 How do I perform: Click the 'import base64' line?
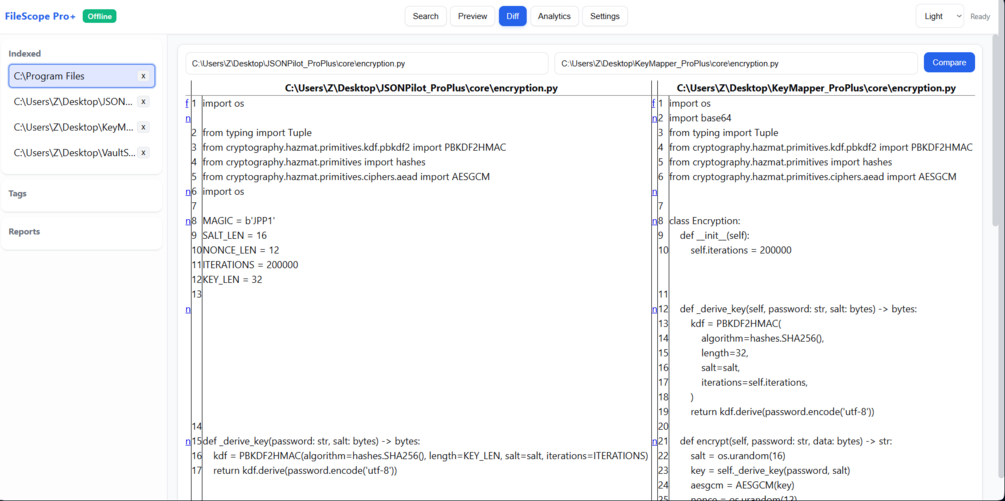[x=700, y=118]
